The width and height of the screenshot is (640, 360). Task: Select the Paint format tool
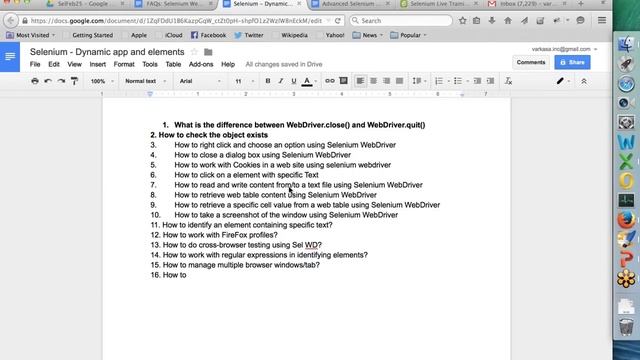point(74,81)
